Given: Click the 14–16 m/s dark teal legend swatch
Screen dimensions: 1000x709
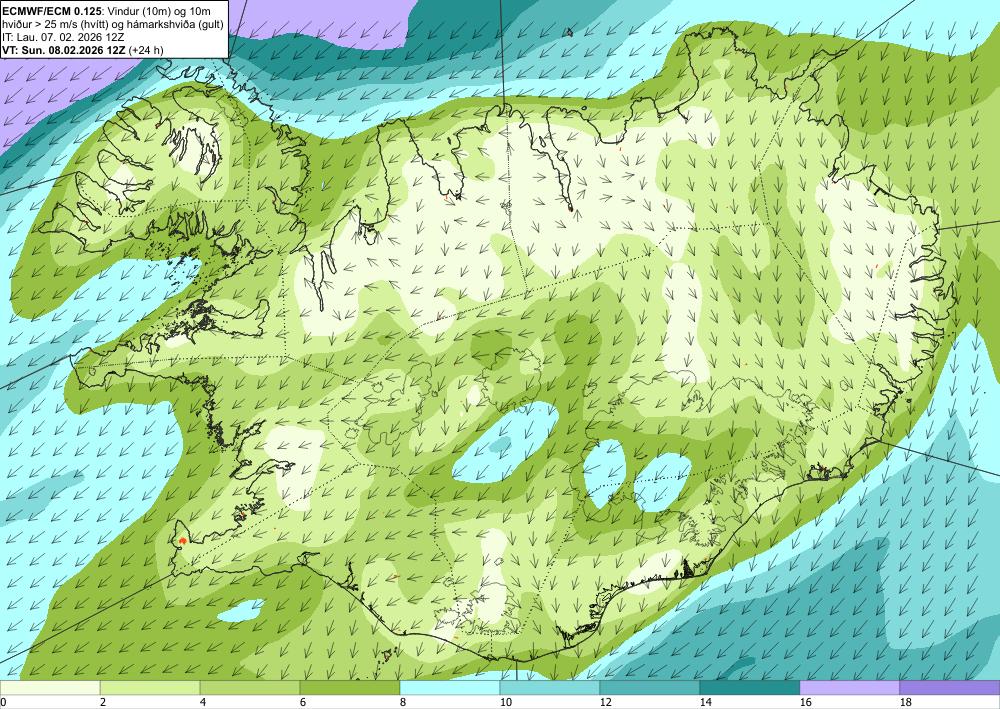Looking at the screenshot, I should pyautogui.click(x=750, y=687).
